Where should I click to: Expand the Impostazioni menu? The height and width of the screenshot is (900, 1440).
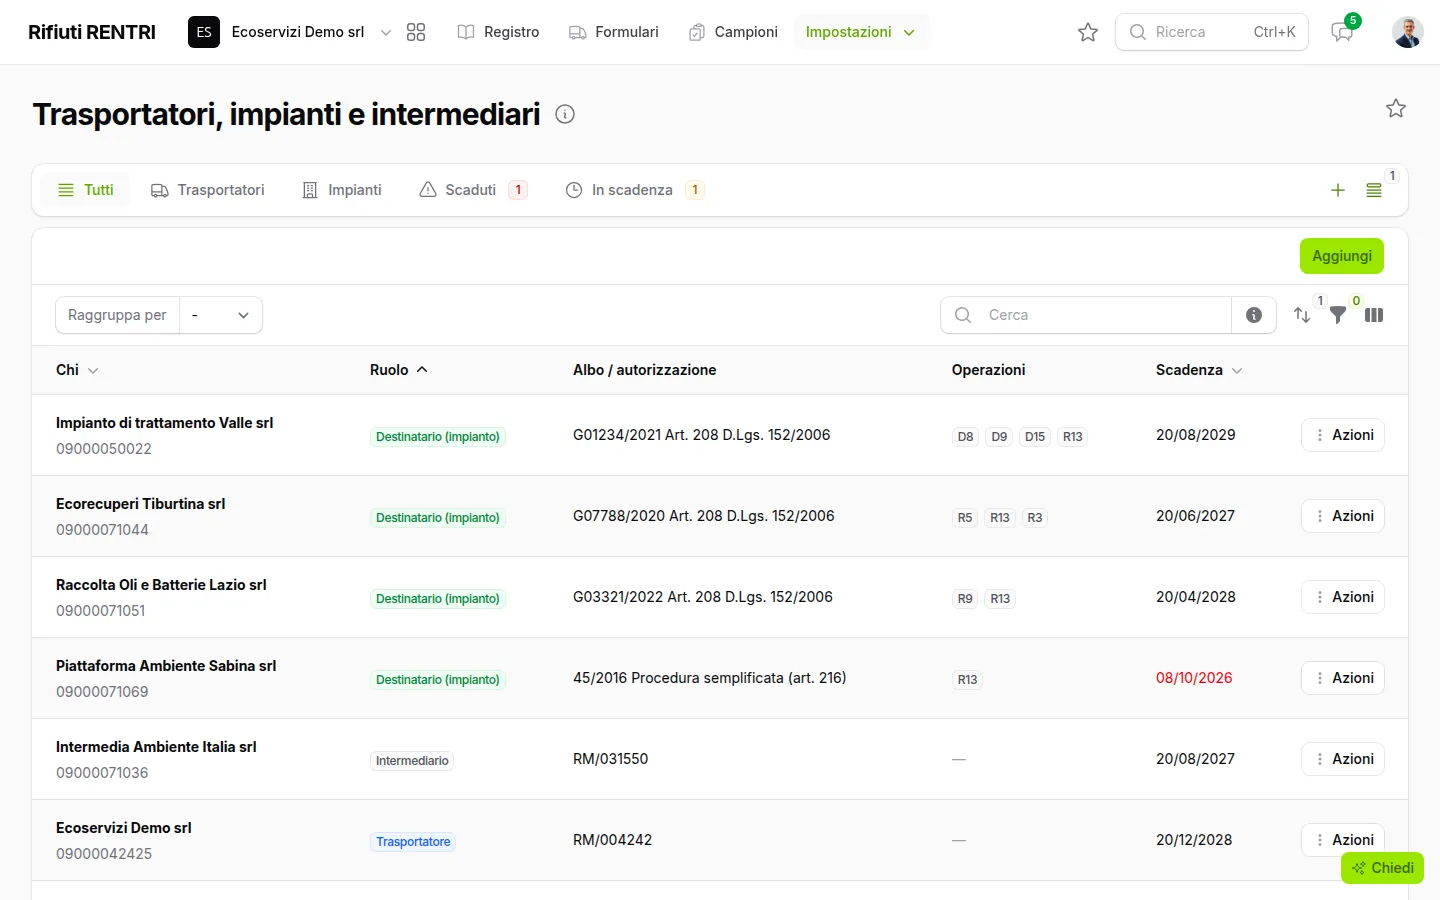pyautogui.click(x=861, y=32)
